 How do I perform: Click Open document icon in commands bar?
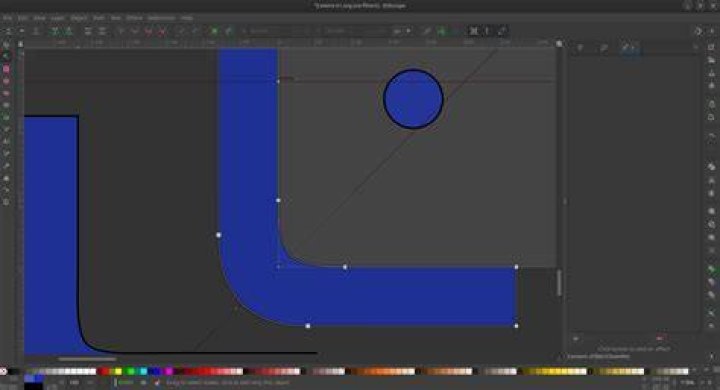click(x=711, y=60)
